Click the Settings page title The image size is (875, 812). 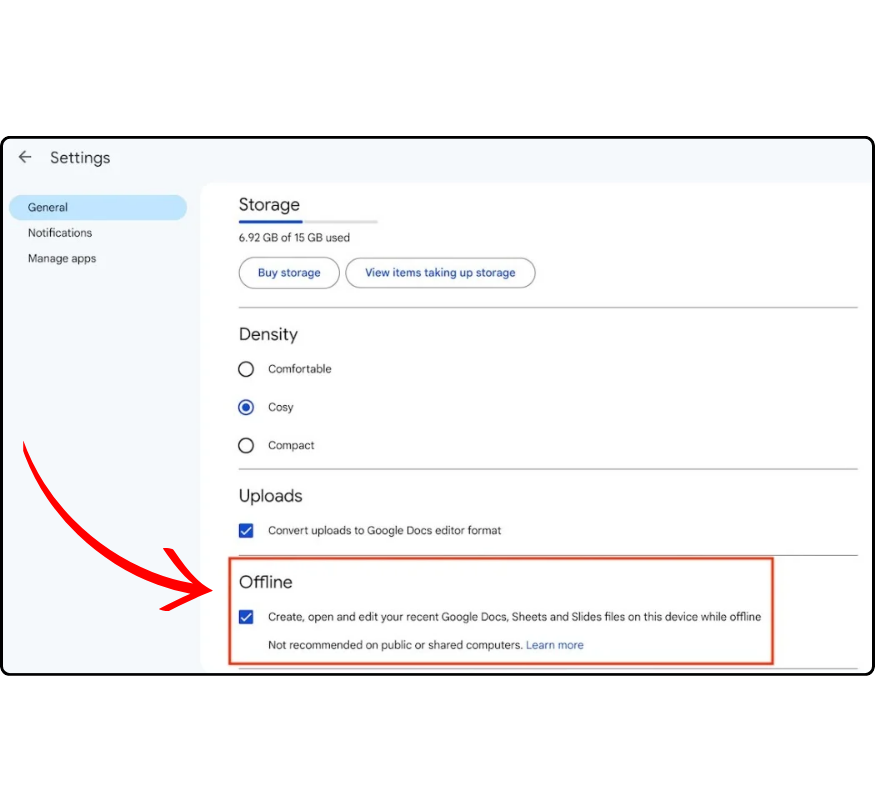pos(80,158)
